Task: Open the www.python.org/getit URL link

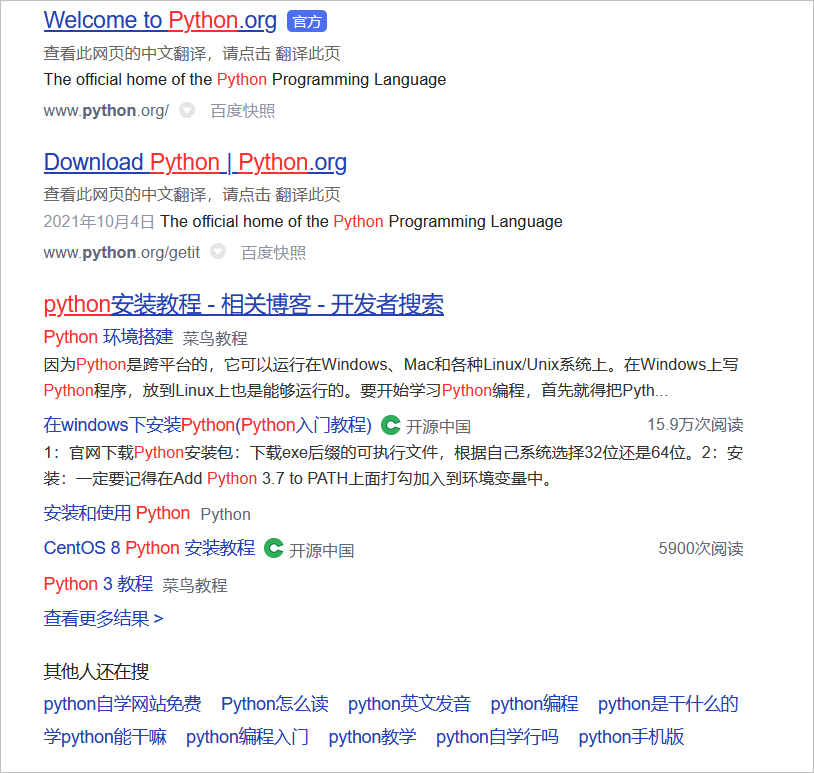Action: (x=121, y=252)
